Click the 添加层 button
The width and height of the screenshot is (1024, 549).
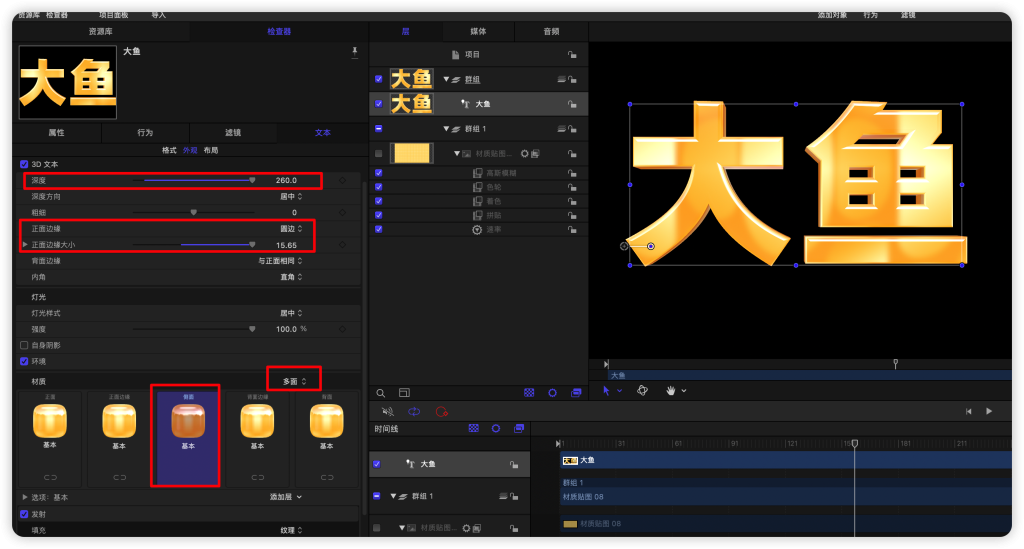click(285, 497)
